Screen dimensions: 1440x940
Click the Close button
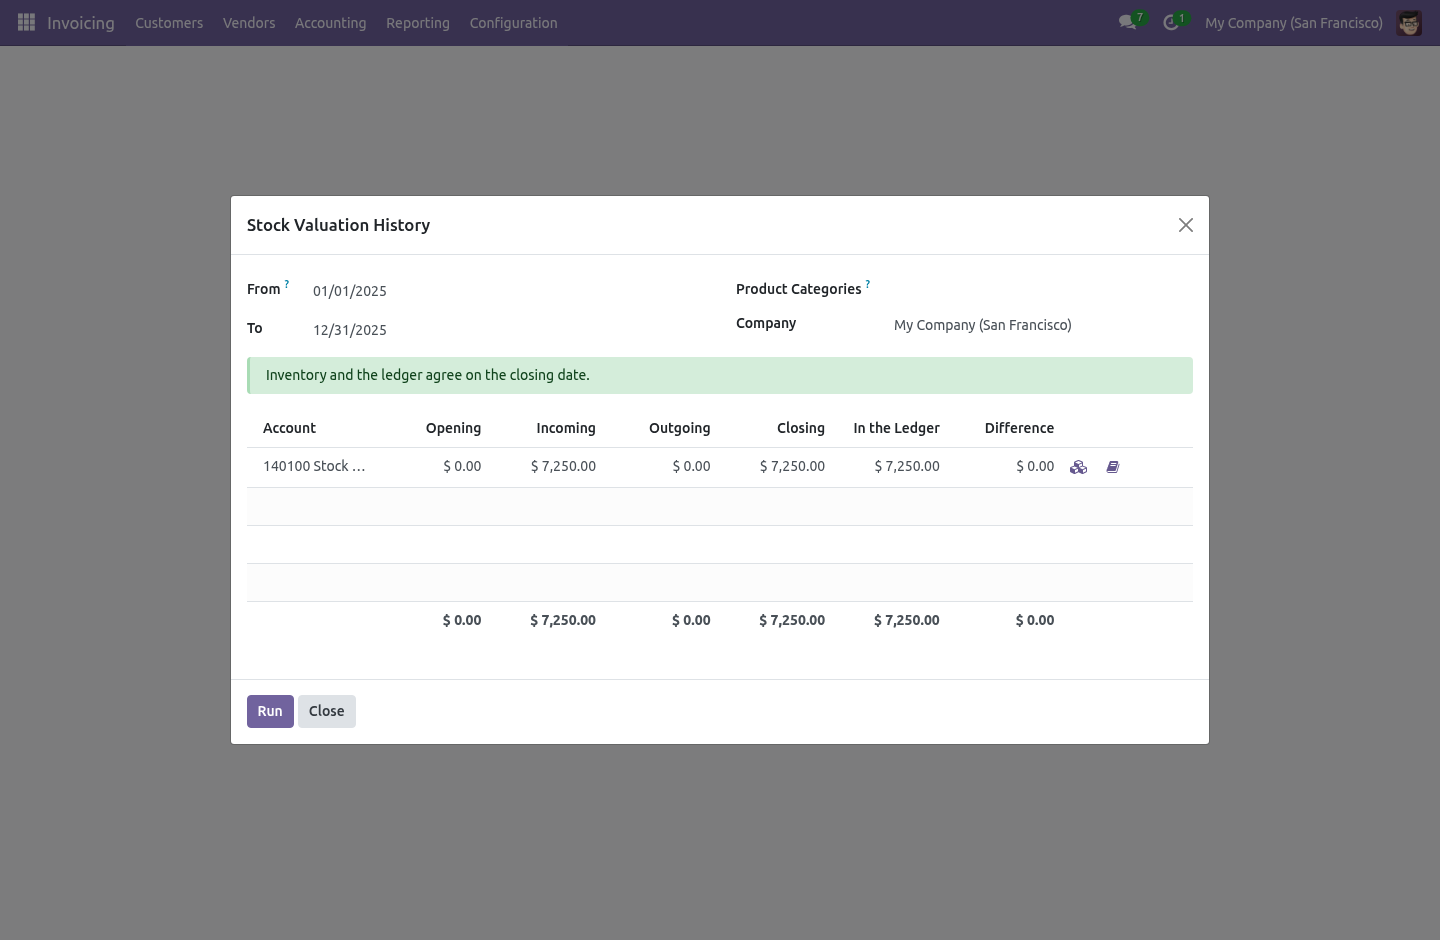point(327,711)
